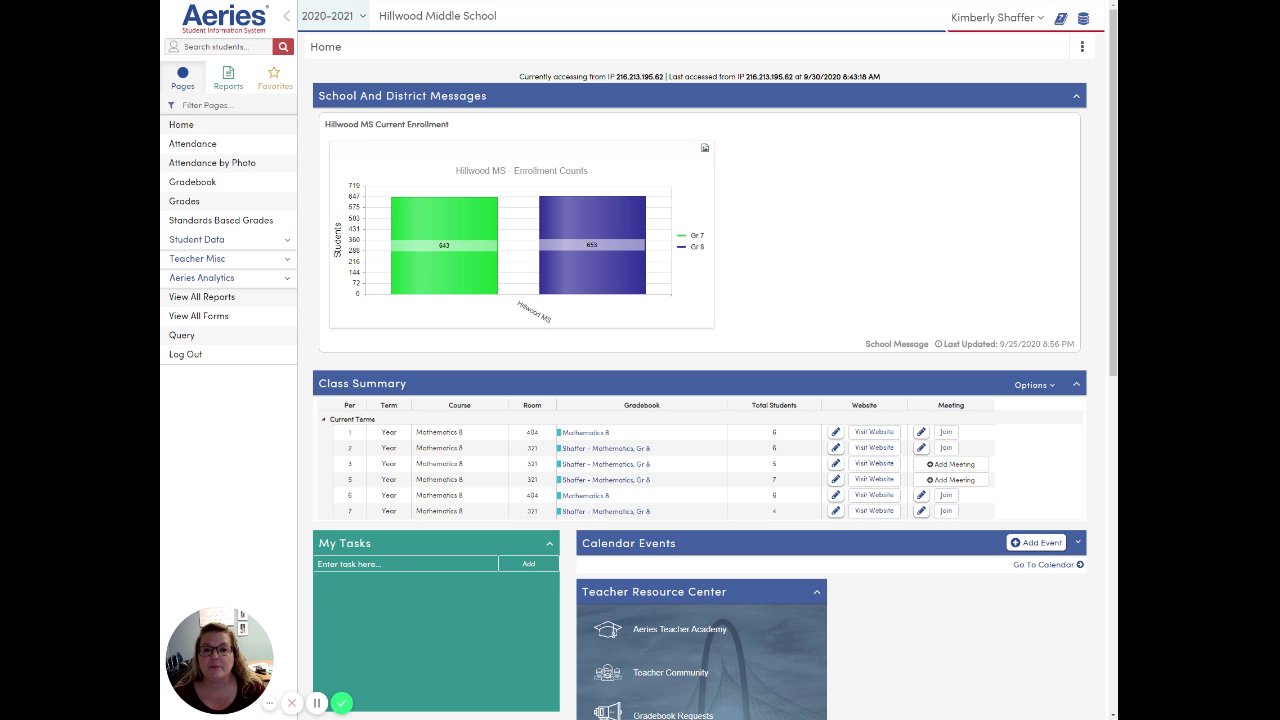The image size is (1280, 720).
Task: Click the Gradebook Requests megaphone icon
Action: pos(608,712)
